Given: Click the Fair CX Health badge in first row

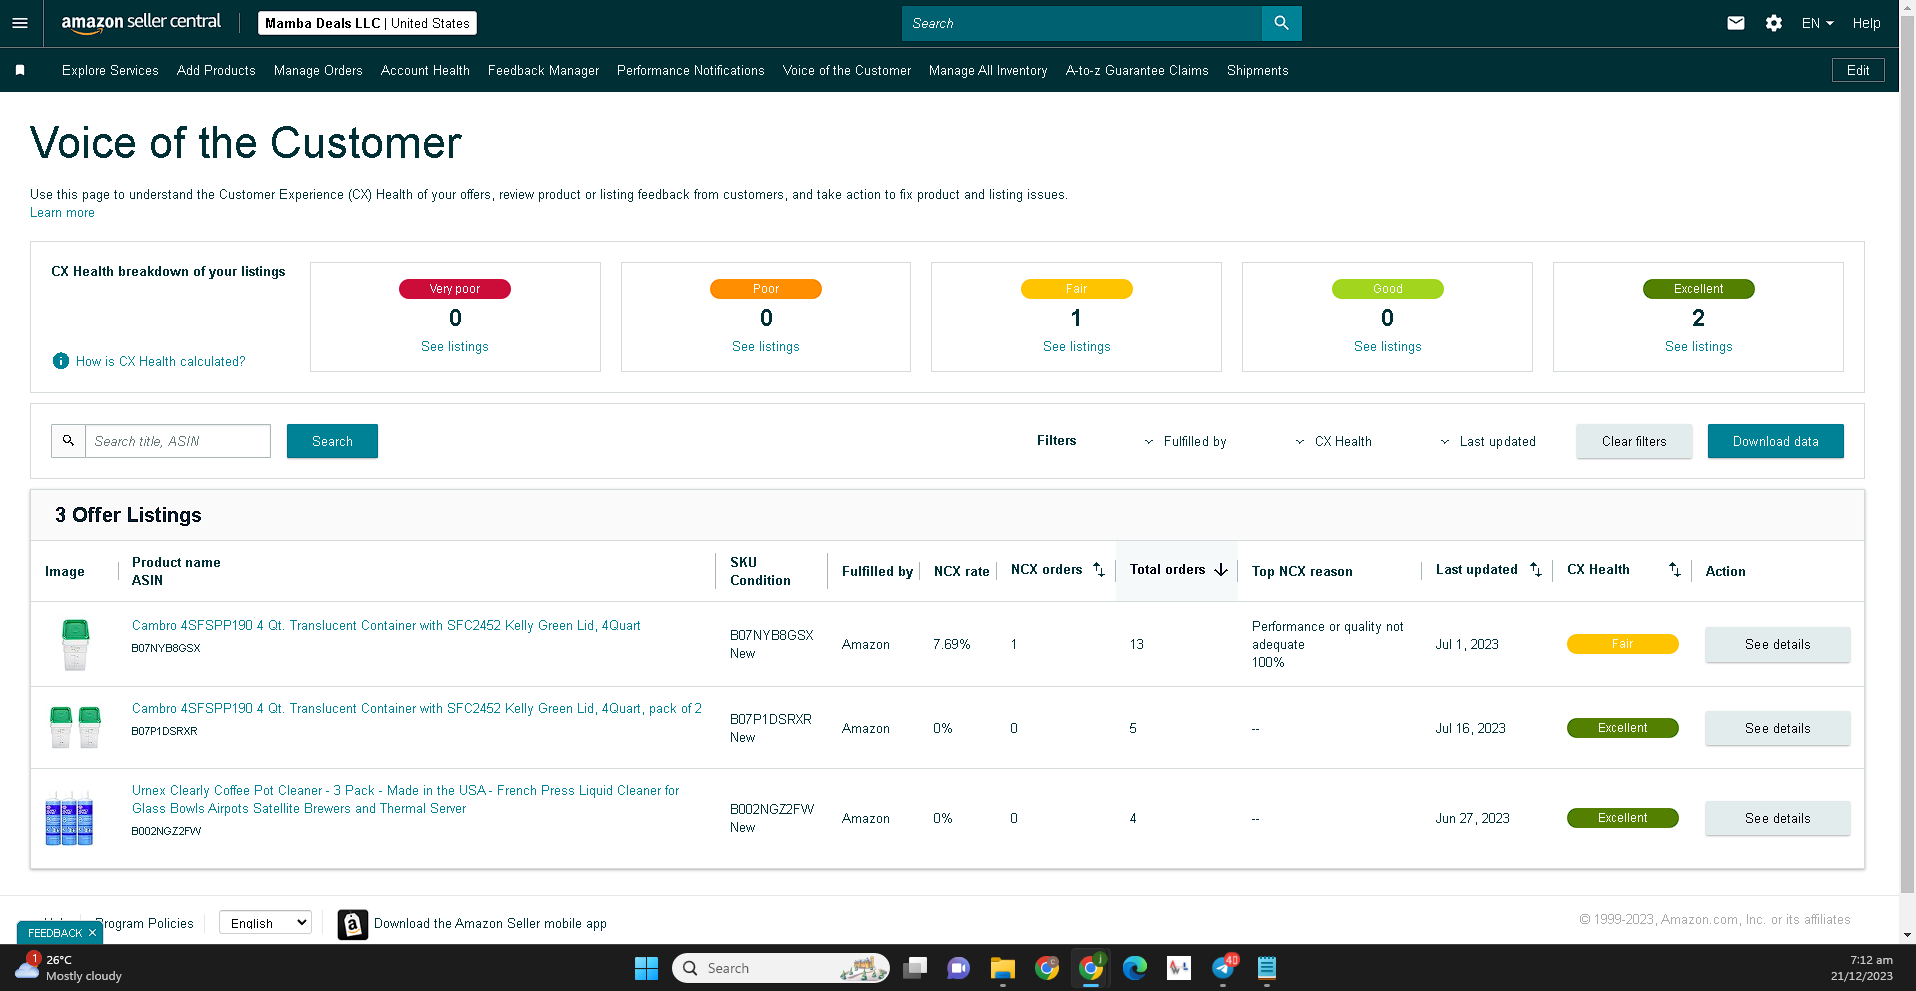Looking at the screenshot, I should pos(1622,644).
